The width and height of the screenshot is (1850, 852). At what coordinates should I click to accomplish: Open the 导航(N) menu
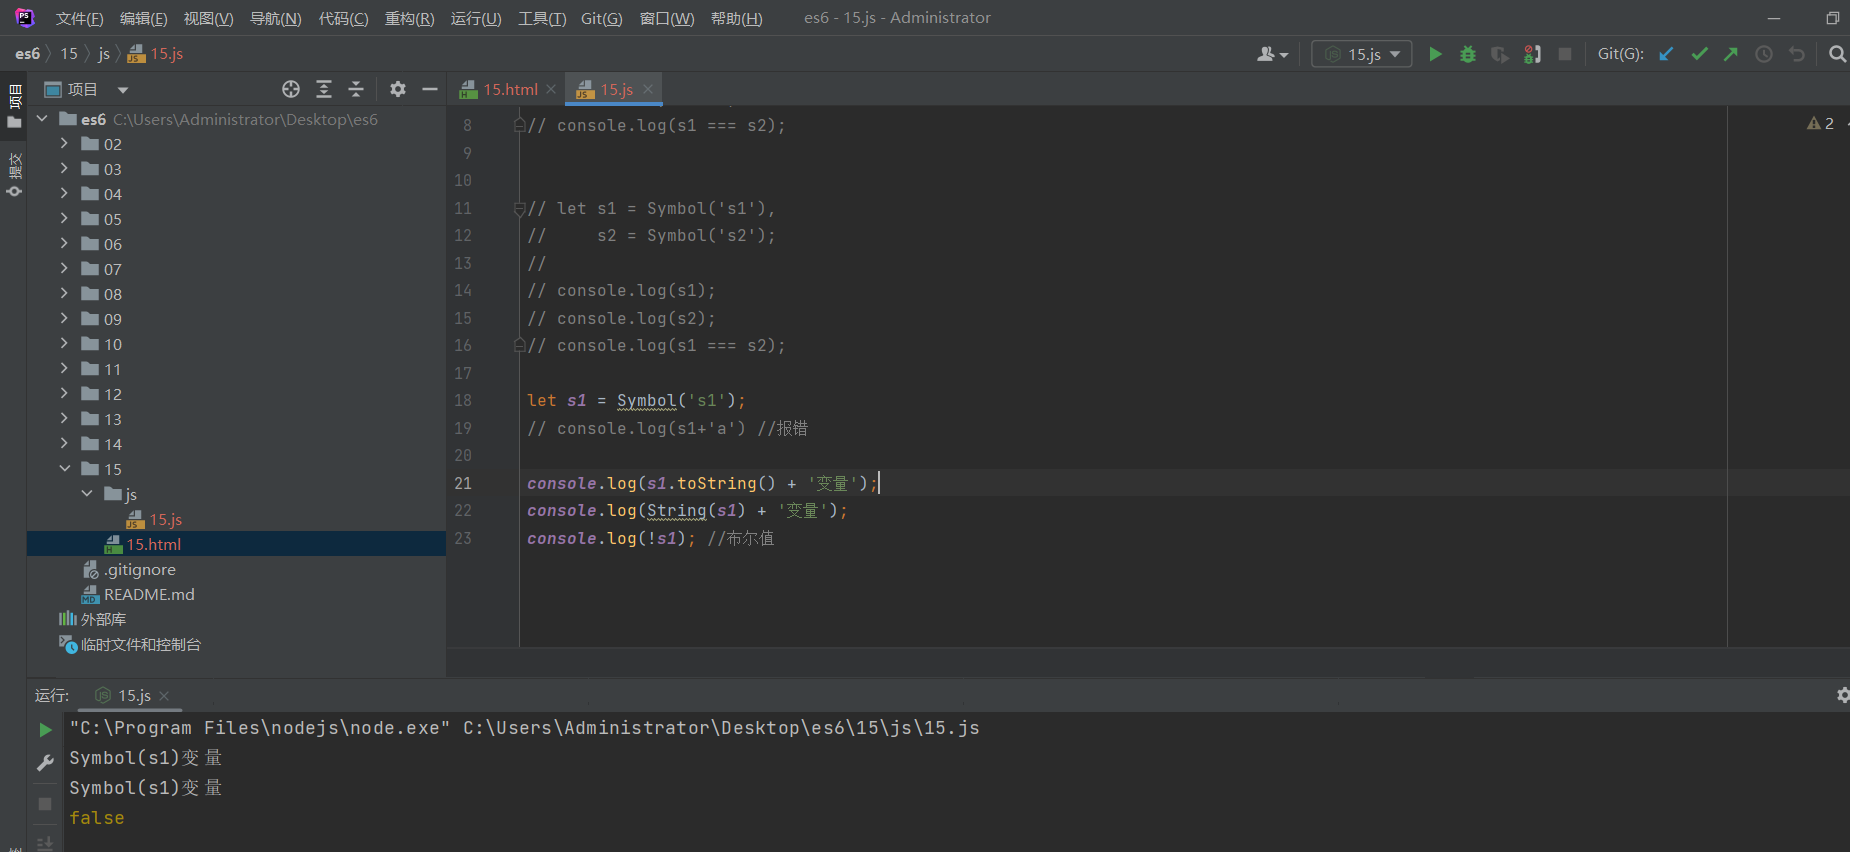(x=275, y=19)
